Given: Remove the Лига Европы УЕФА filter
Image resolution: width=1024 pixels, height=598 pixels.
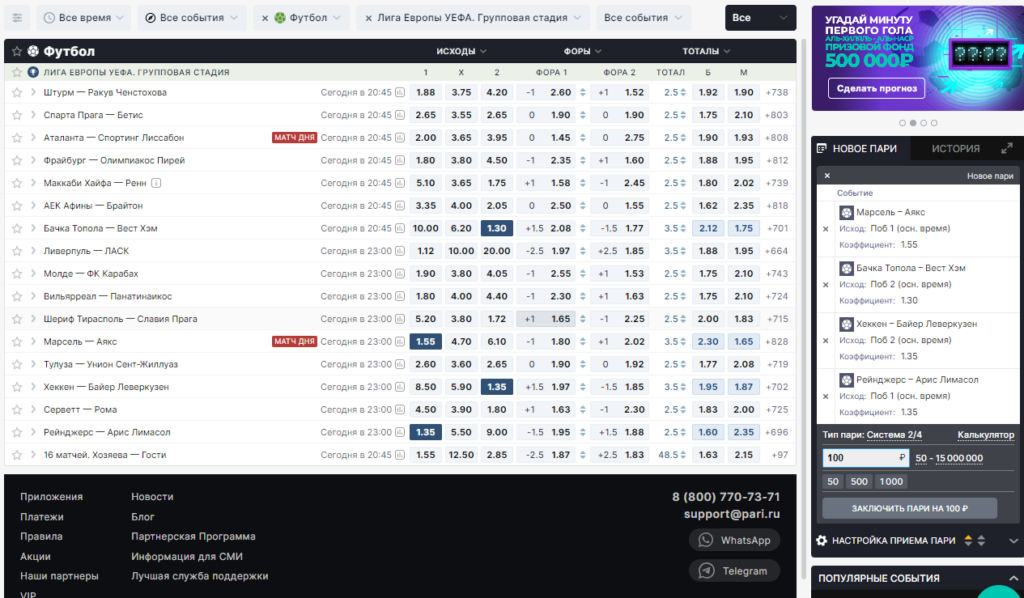Looking at the screenshot, I should click(368, 18).
